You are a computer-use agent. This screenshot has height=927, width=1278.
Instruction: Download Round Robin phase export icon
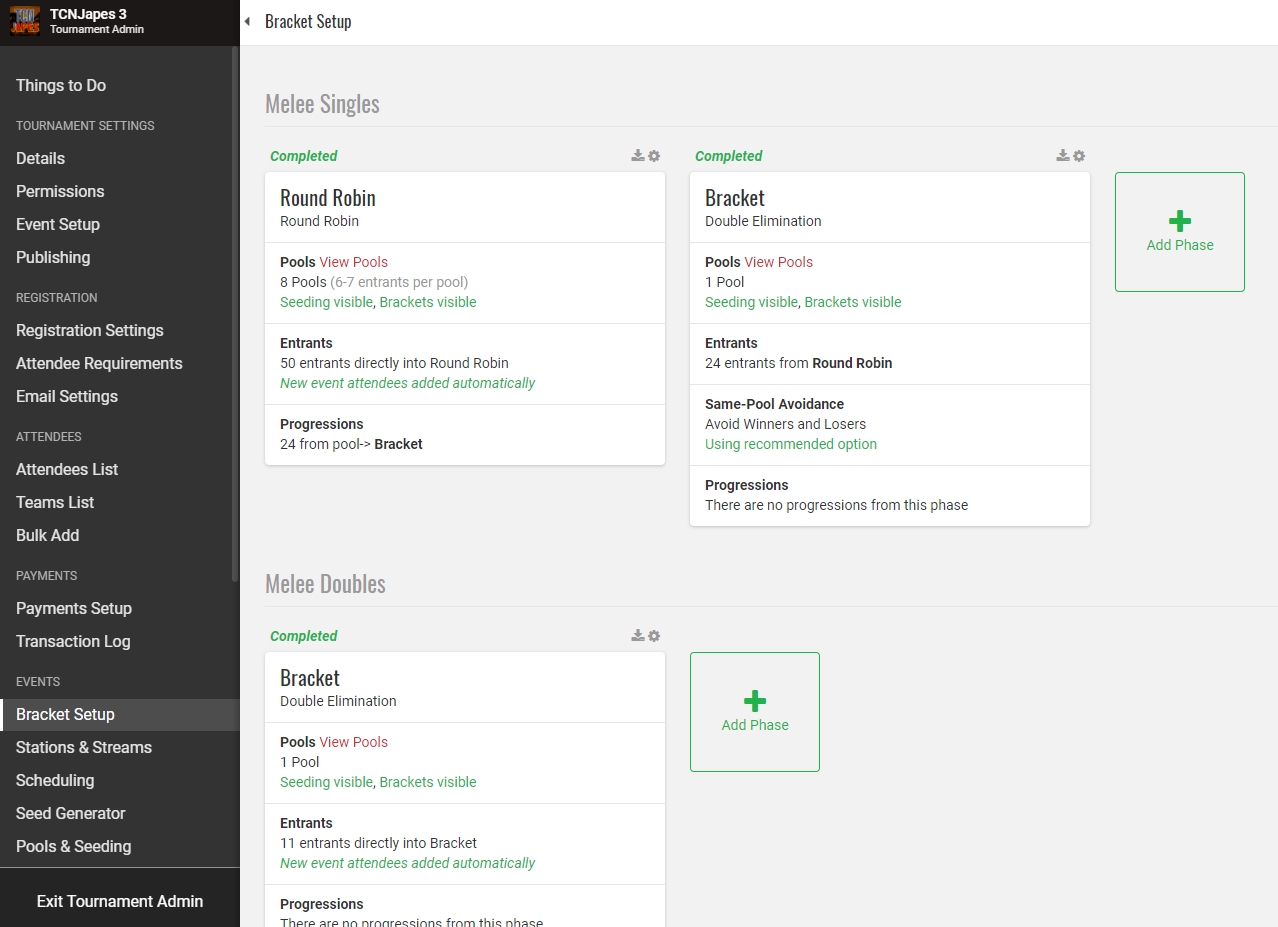click(x=638, y=156)
